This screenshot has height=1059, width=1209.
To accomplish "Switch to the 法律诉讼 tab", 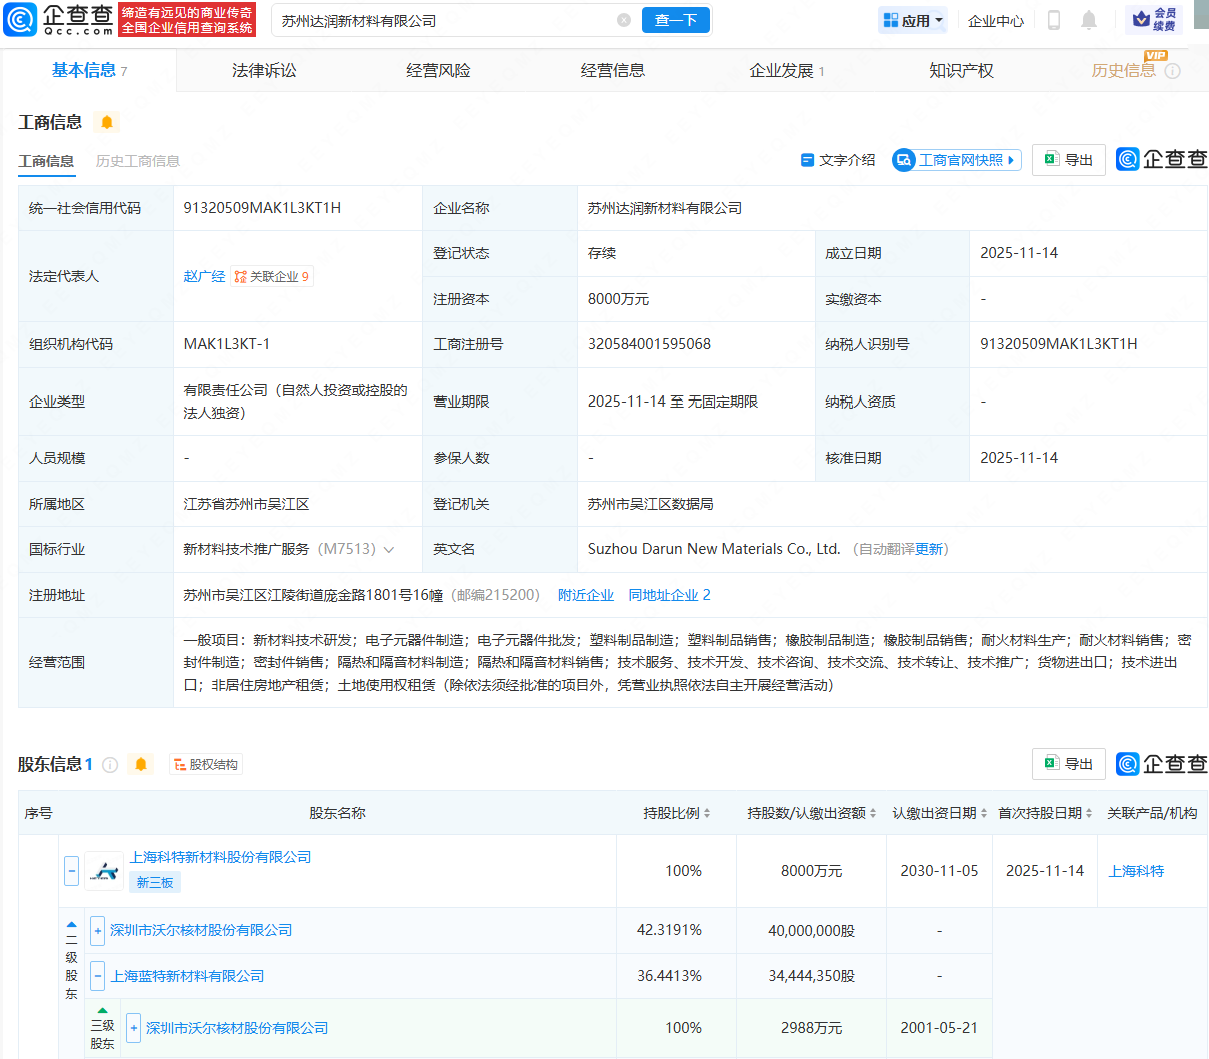I will tap(263, 70).
